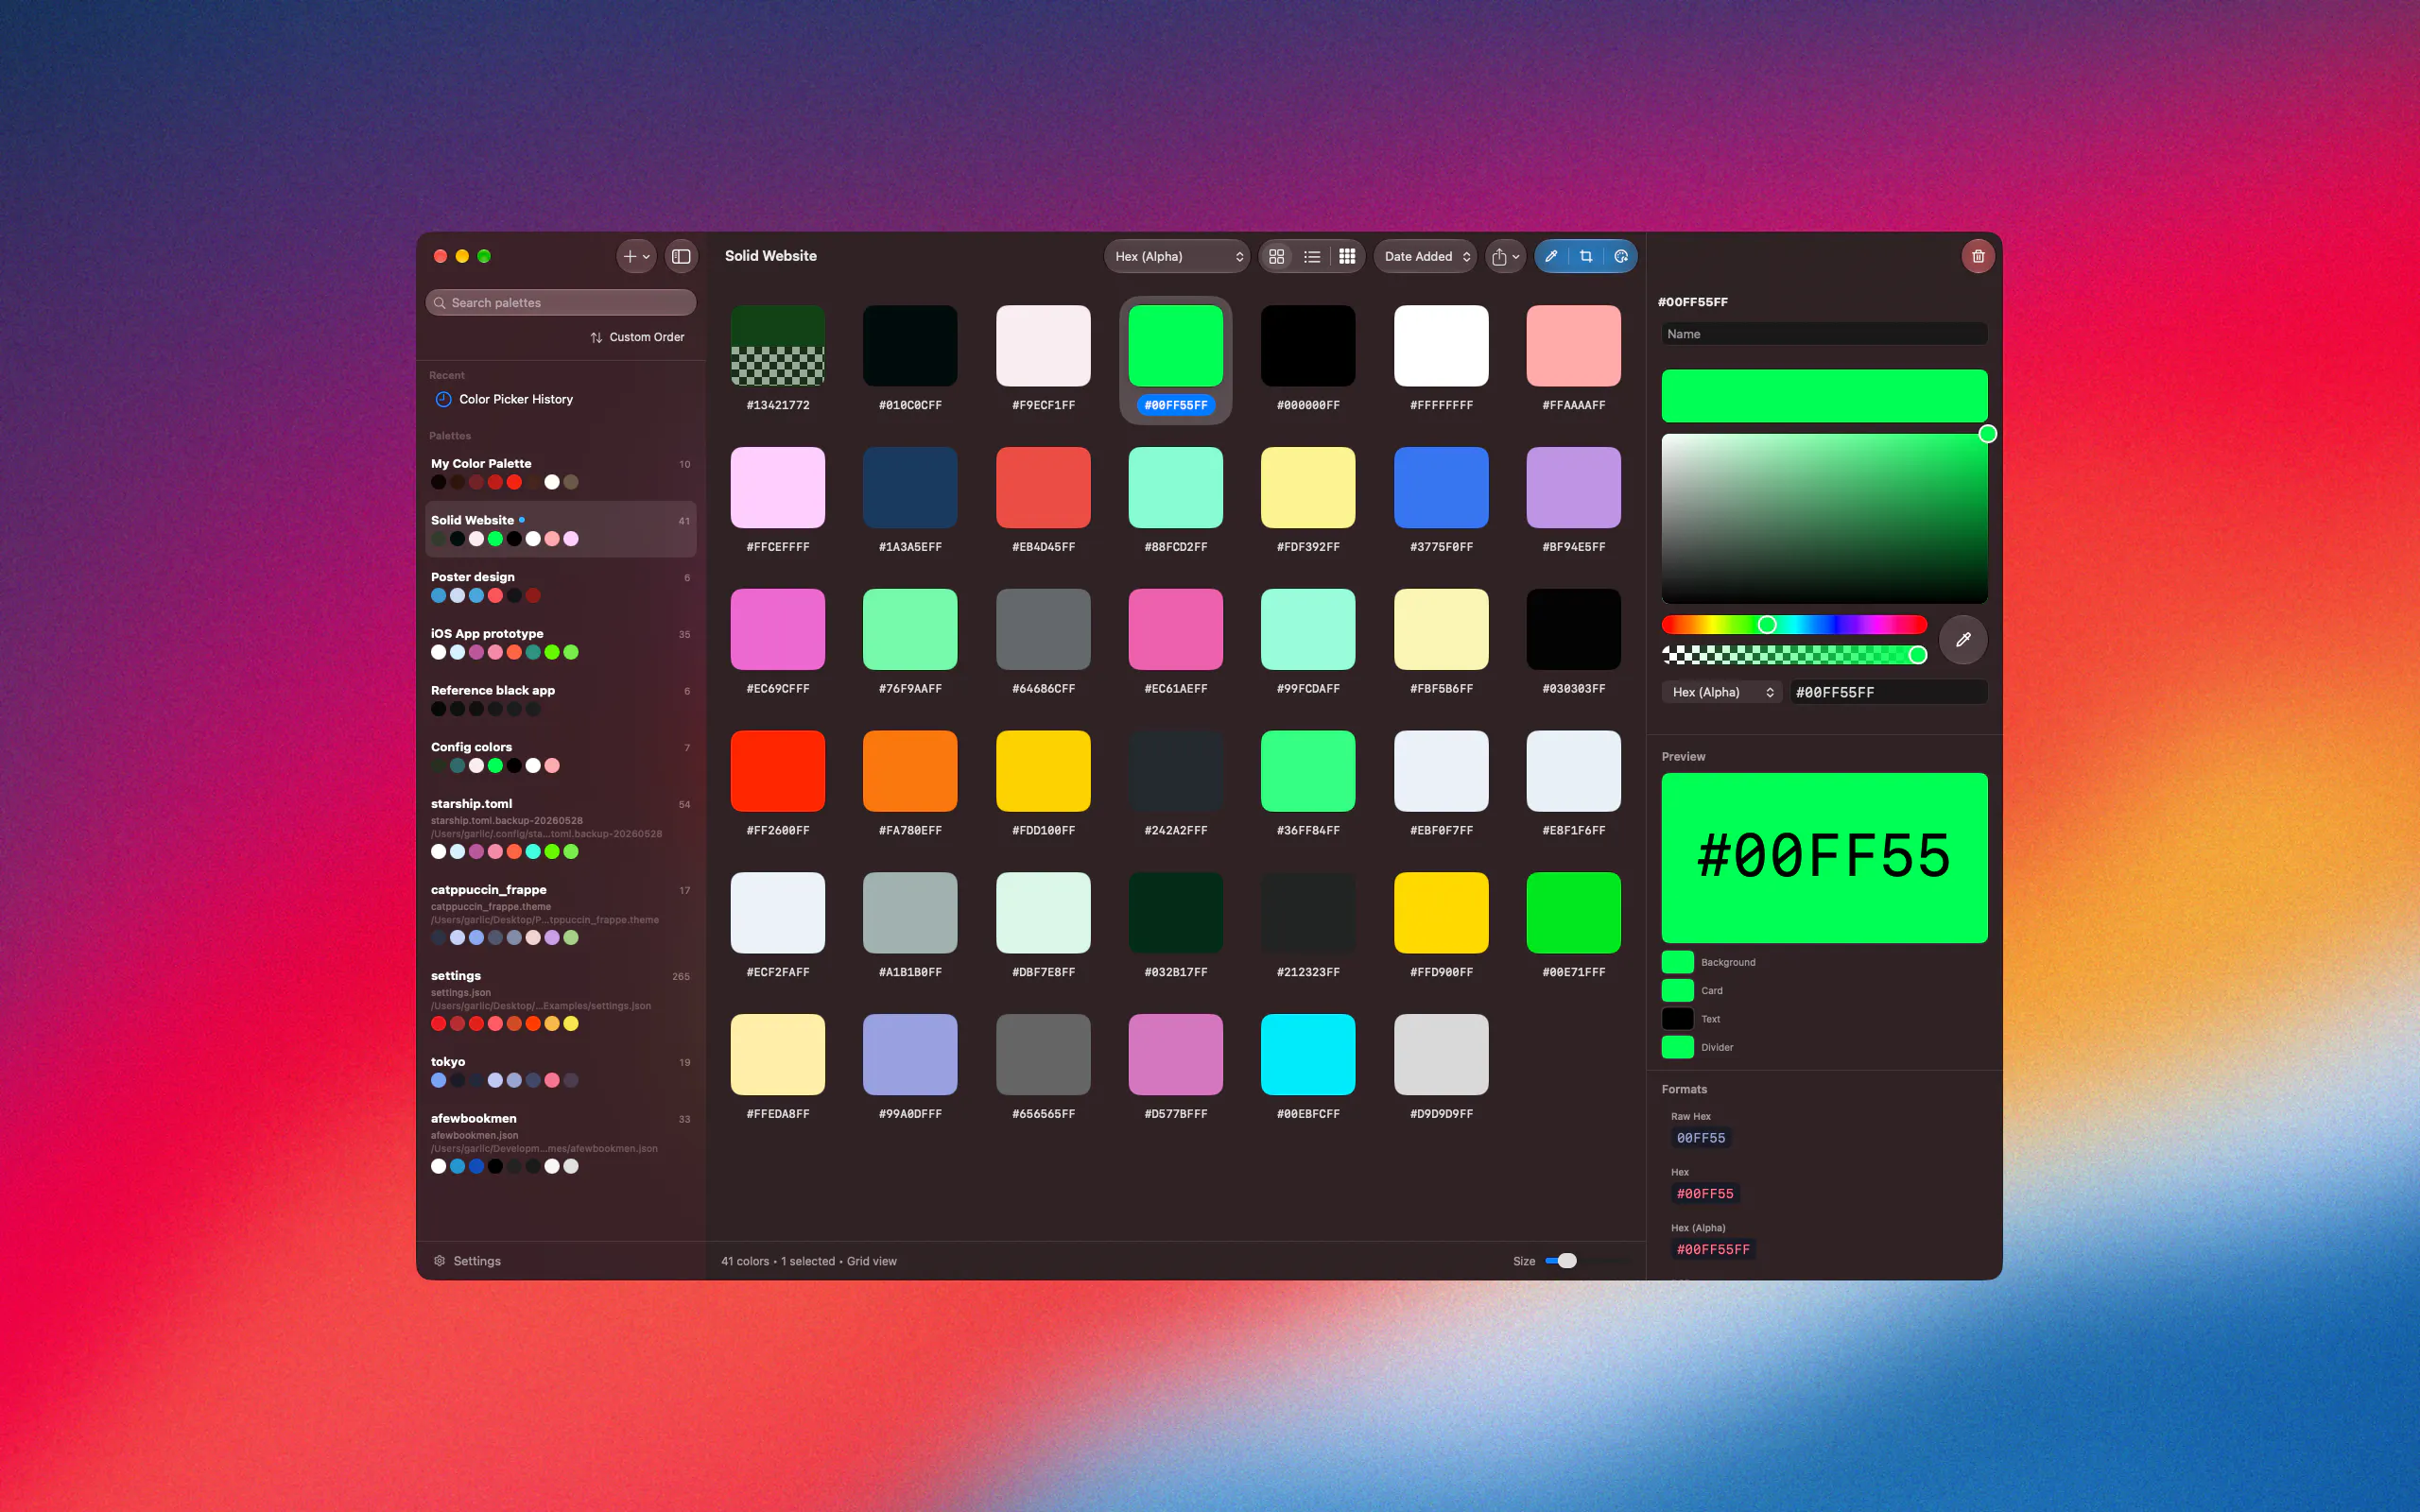This screenshot has height=1512, width=2420.
Task: Select the My Color Palette palette
Action: click(x=561, y=472)
